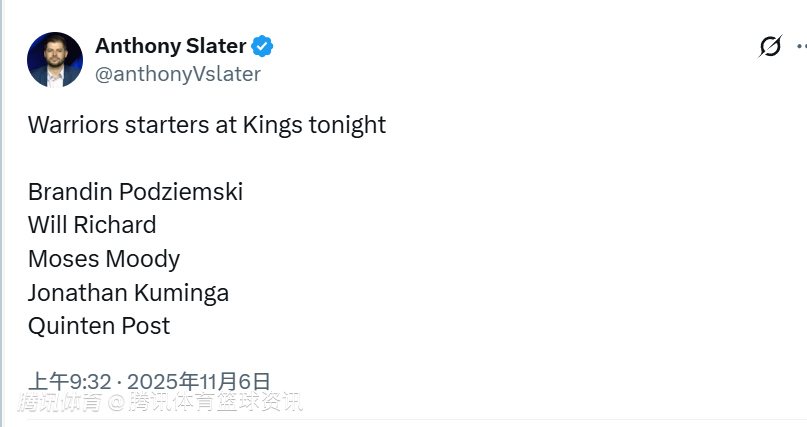Click the Will Richard line
This screenshot has width=807, height=427.
click(x=92, y=225)
